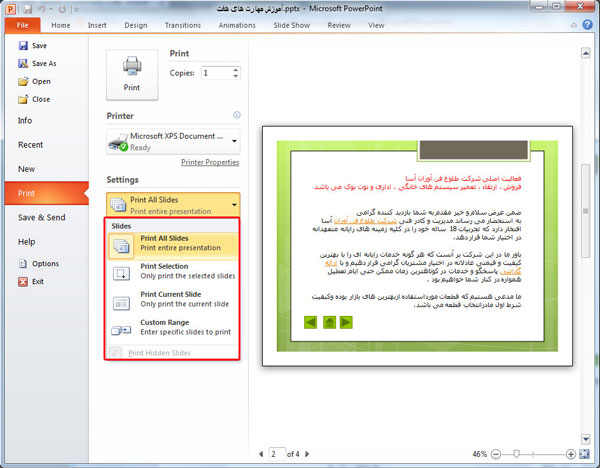The width and height of the screenshot is (600, 468).
Task: Choose the Custom Range option
Action: pyautogui.click(x=172, y=328)
